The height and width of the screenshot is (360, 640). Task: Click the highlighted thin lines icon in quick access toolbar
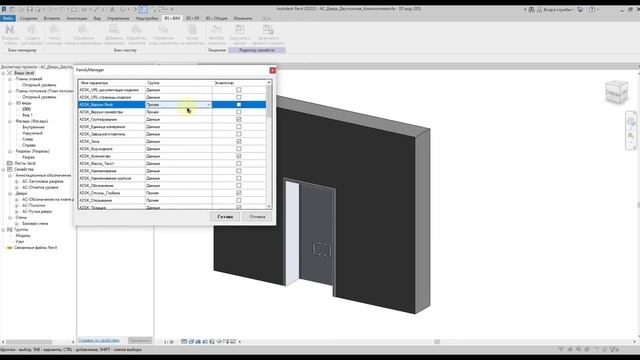(x=143, y=9)
